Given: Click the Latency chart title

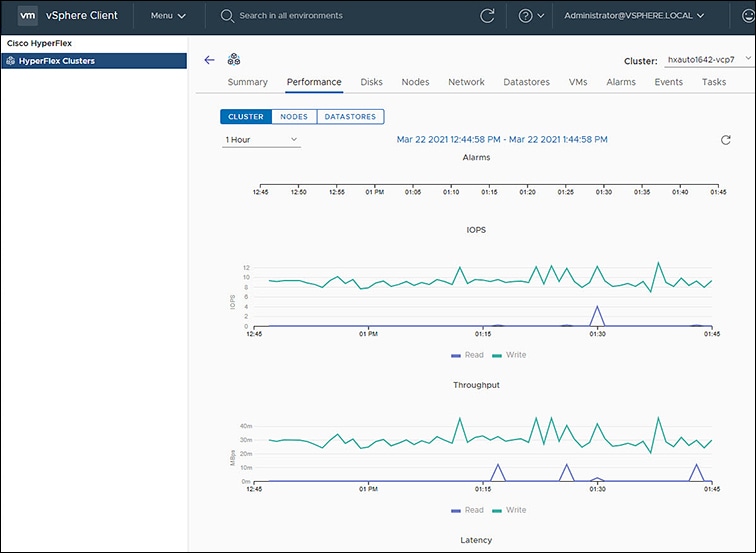Looking at the screenshot, I should (x=476, y=540).
